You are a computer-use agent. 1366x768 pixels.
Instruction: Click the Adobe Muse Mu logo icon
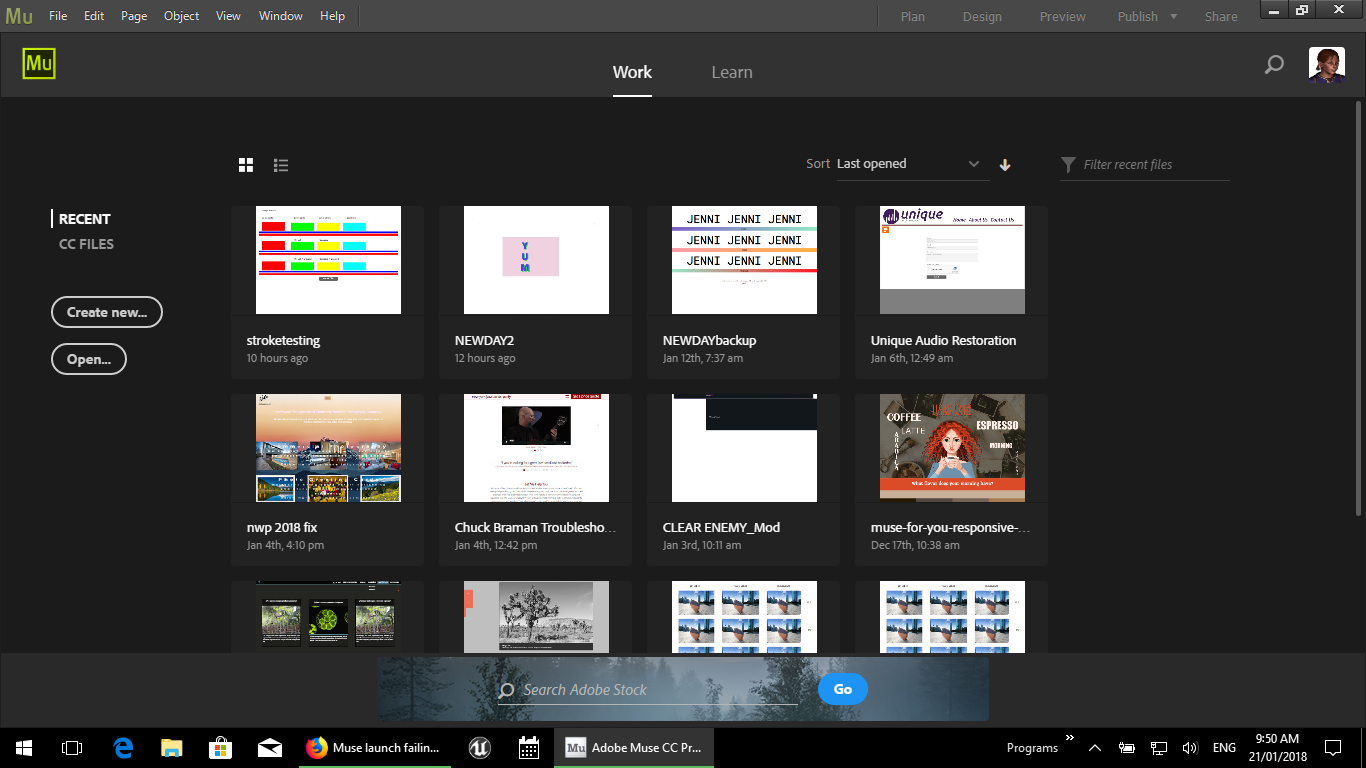pyautogui.click(x=39, y=64)
